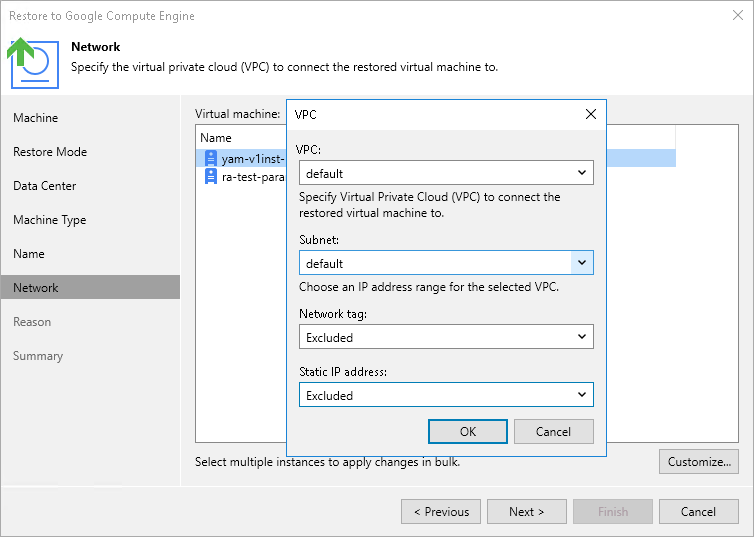Click 'Select multiple instances to apply changes' text
This screenshot has width=754, height=537.
click(x=327, y=462)
